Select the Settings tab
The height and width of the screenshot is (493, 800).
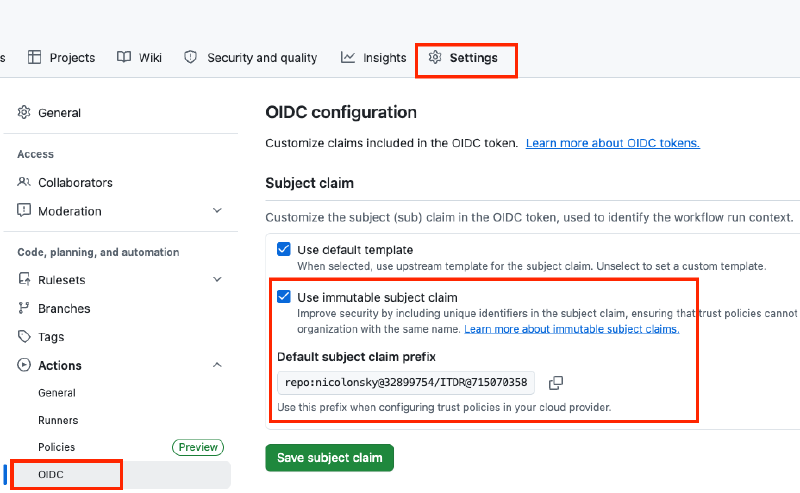tap(463, 58)
